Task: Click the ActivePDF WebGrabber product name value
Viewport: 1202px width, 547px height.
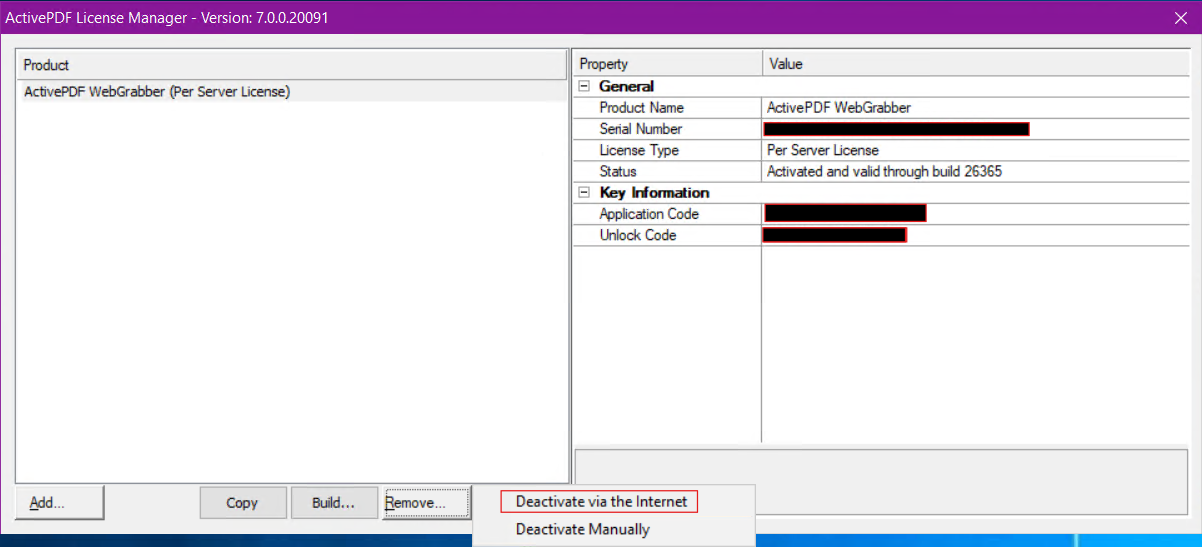Action: click(839, 107)
